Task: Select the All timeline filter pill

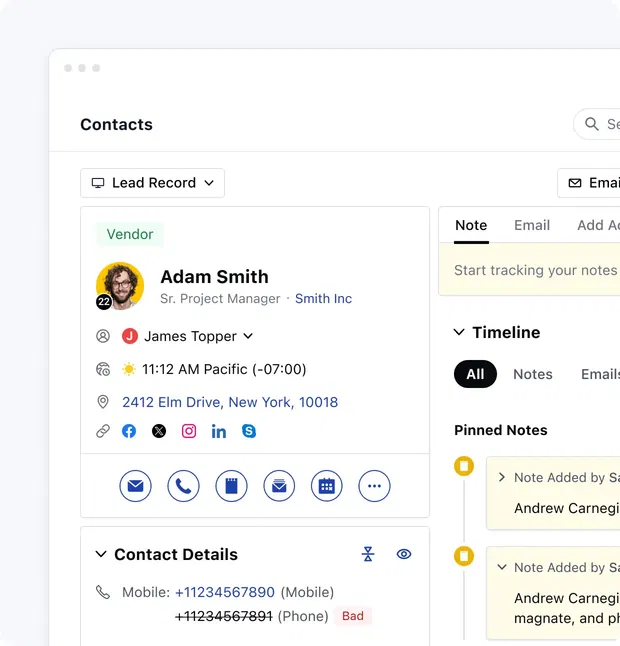Action: pyautogui.click(x=475, y=374)
